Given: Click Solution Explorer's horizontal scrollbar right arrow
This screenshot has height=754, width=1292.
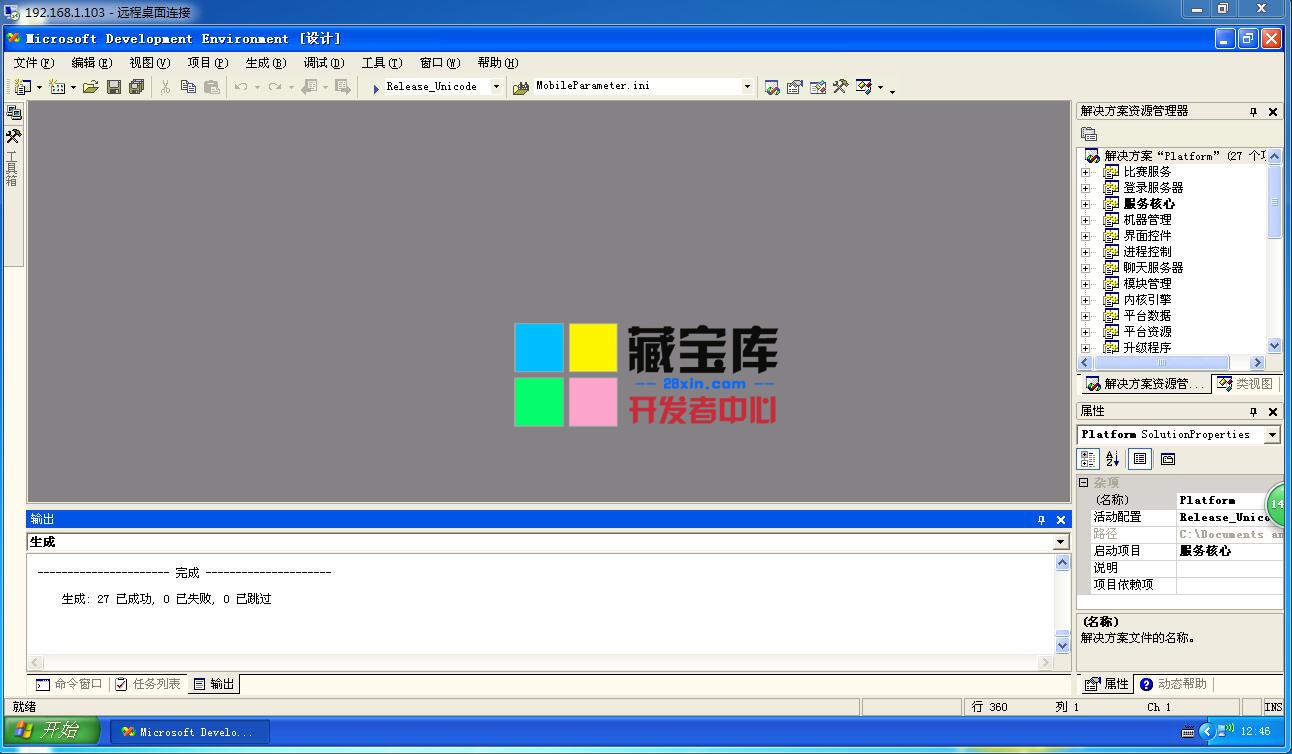Looking at the screenshot, I should (1258, 363).
